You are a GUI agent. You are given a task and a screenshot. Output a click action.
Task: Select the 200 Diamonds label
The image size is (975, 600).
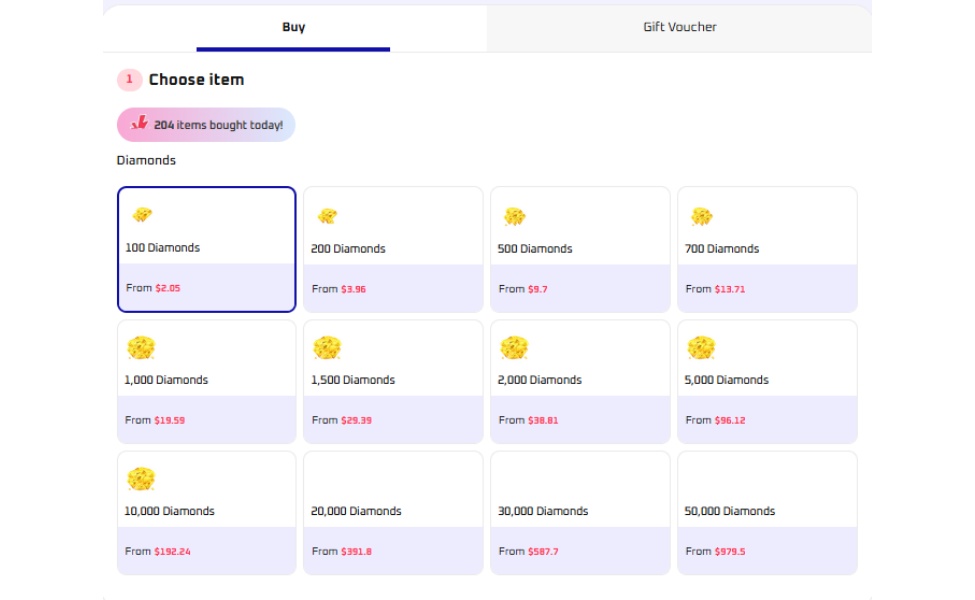348,249
